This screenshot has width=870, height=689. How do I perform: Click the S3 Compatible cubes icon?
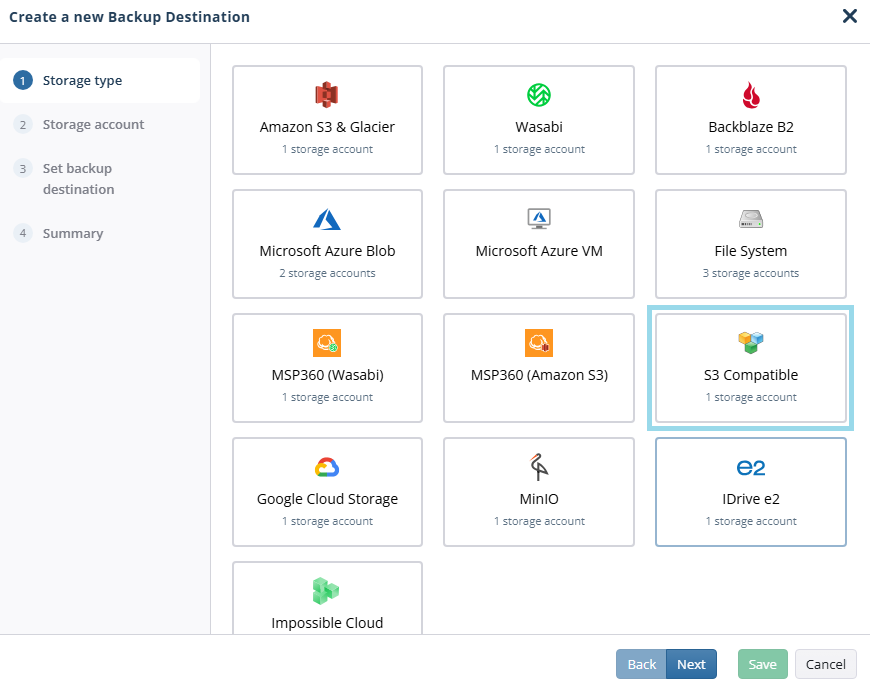(x=751, y=342)
